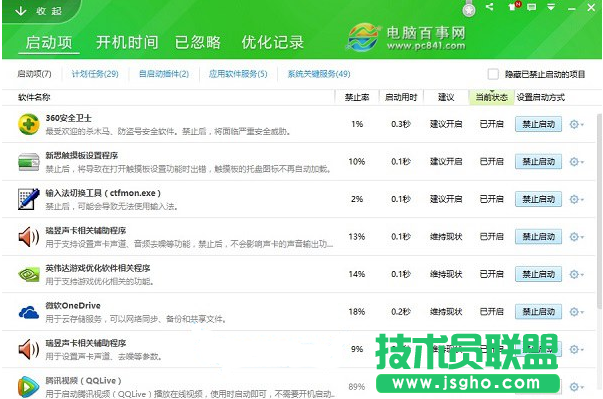Open gear dropdown for 360安全卫士
Image resolution: width=603 pixels, height=399 pixels.
point(576,124)
